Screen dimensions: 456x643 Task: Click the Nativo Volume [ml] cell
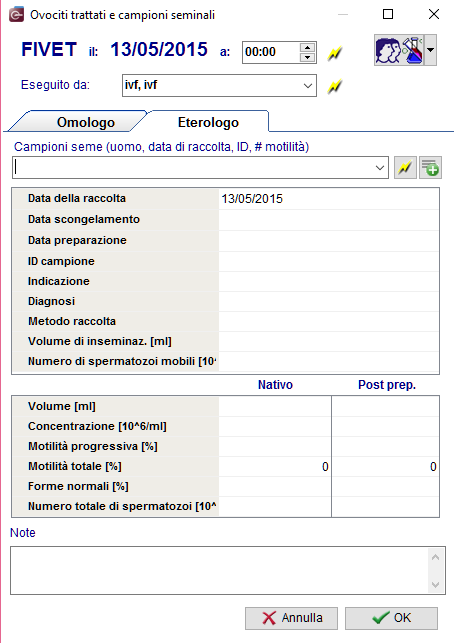(x=275, y=406)
